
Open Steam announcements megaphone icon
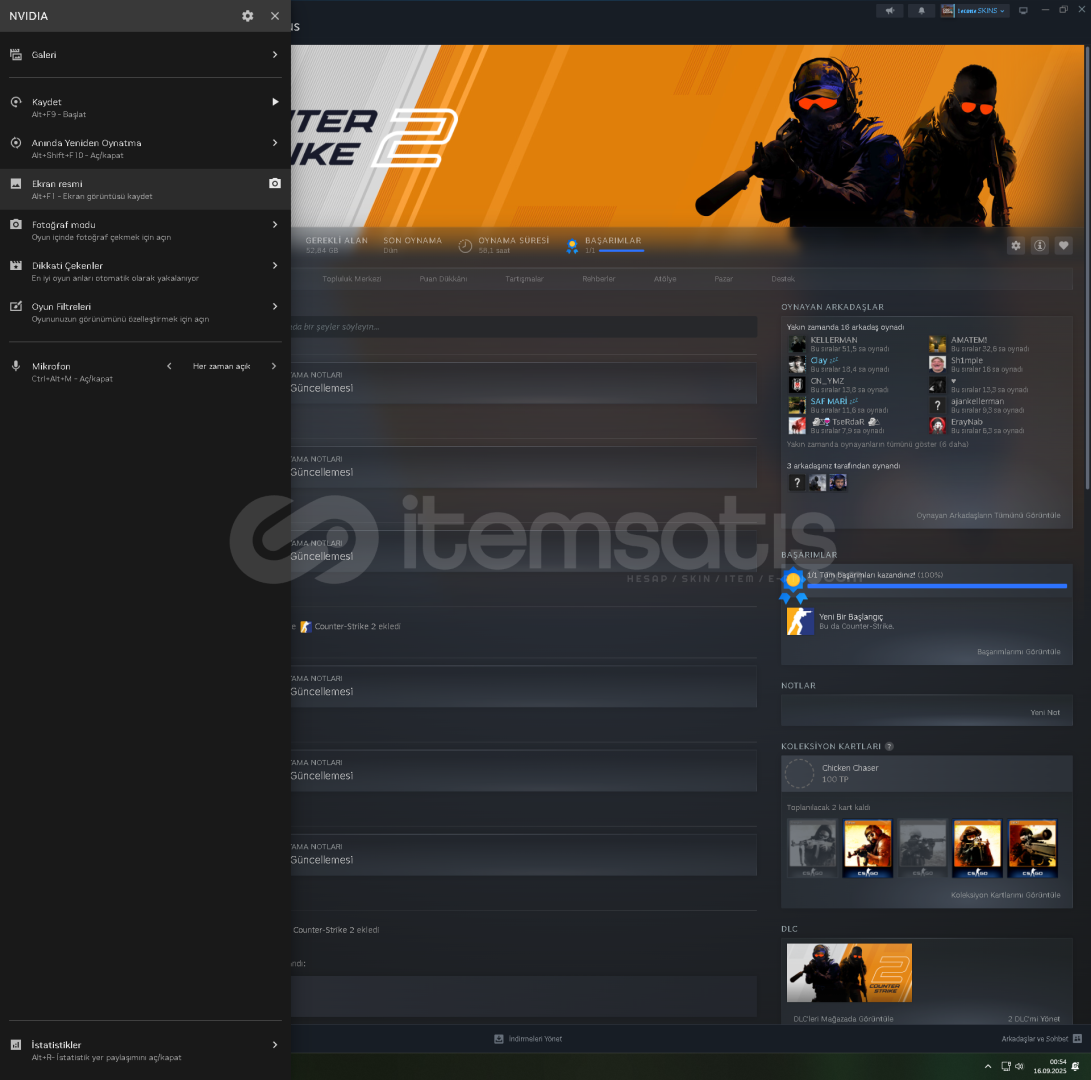pos(890,10)
